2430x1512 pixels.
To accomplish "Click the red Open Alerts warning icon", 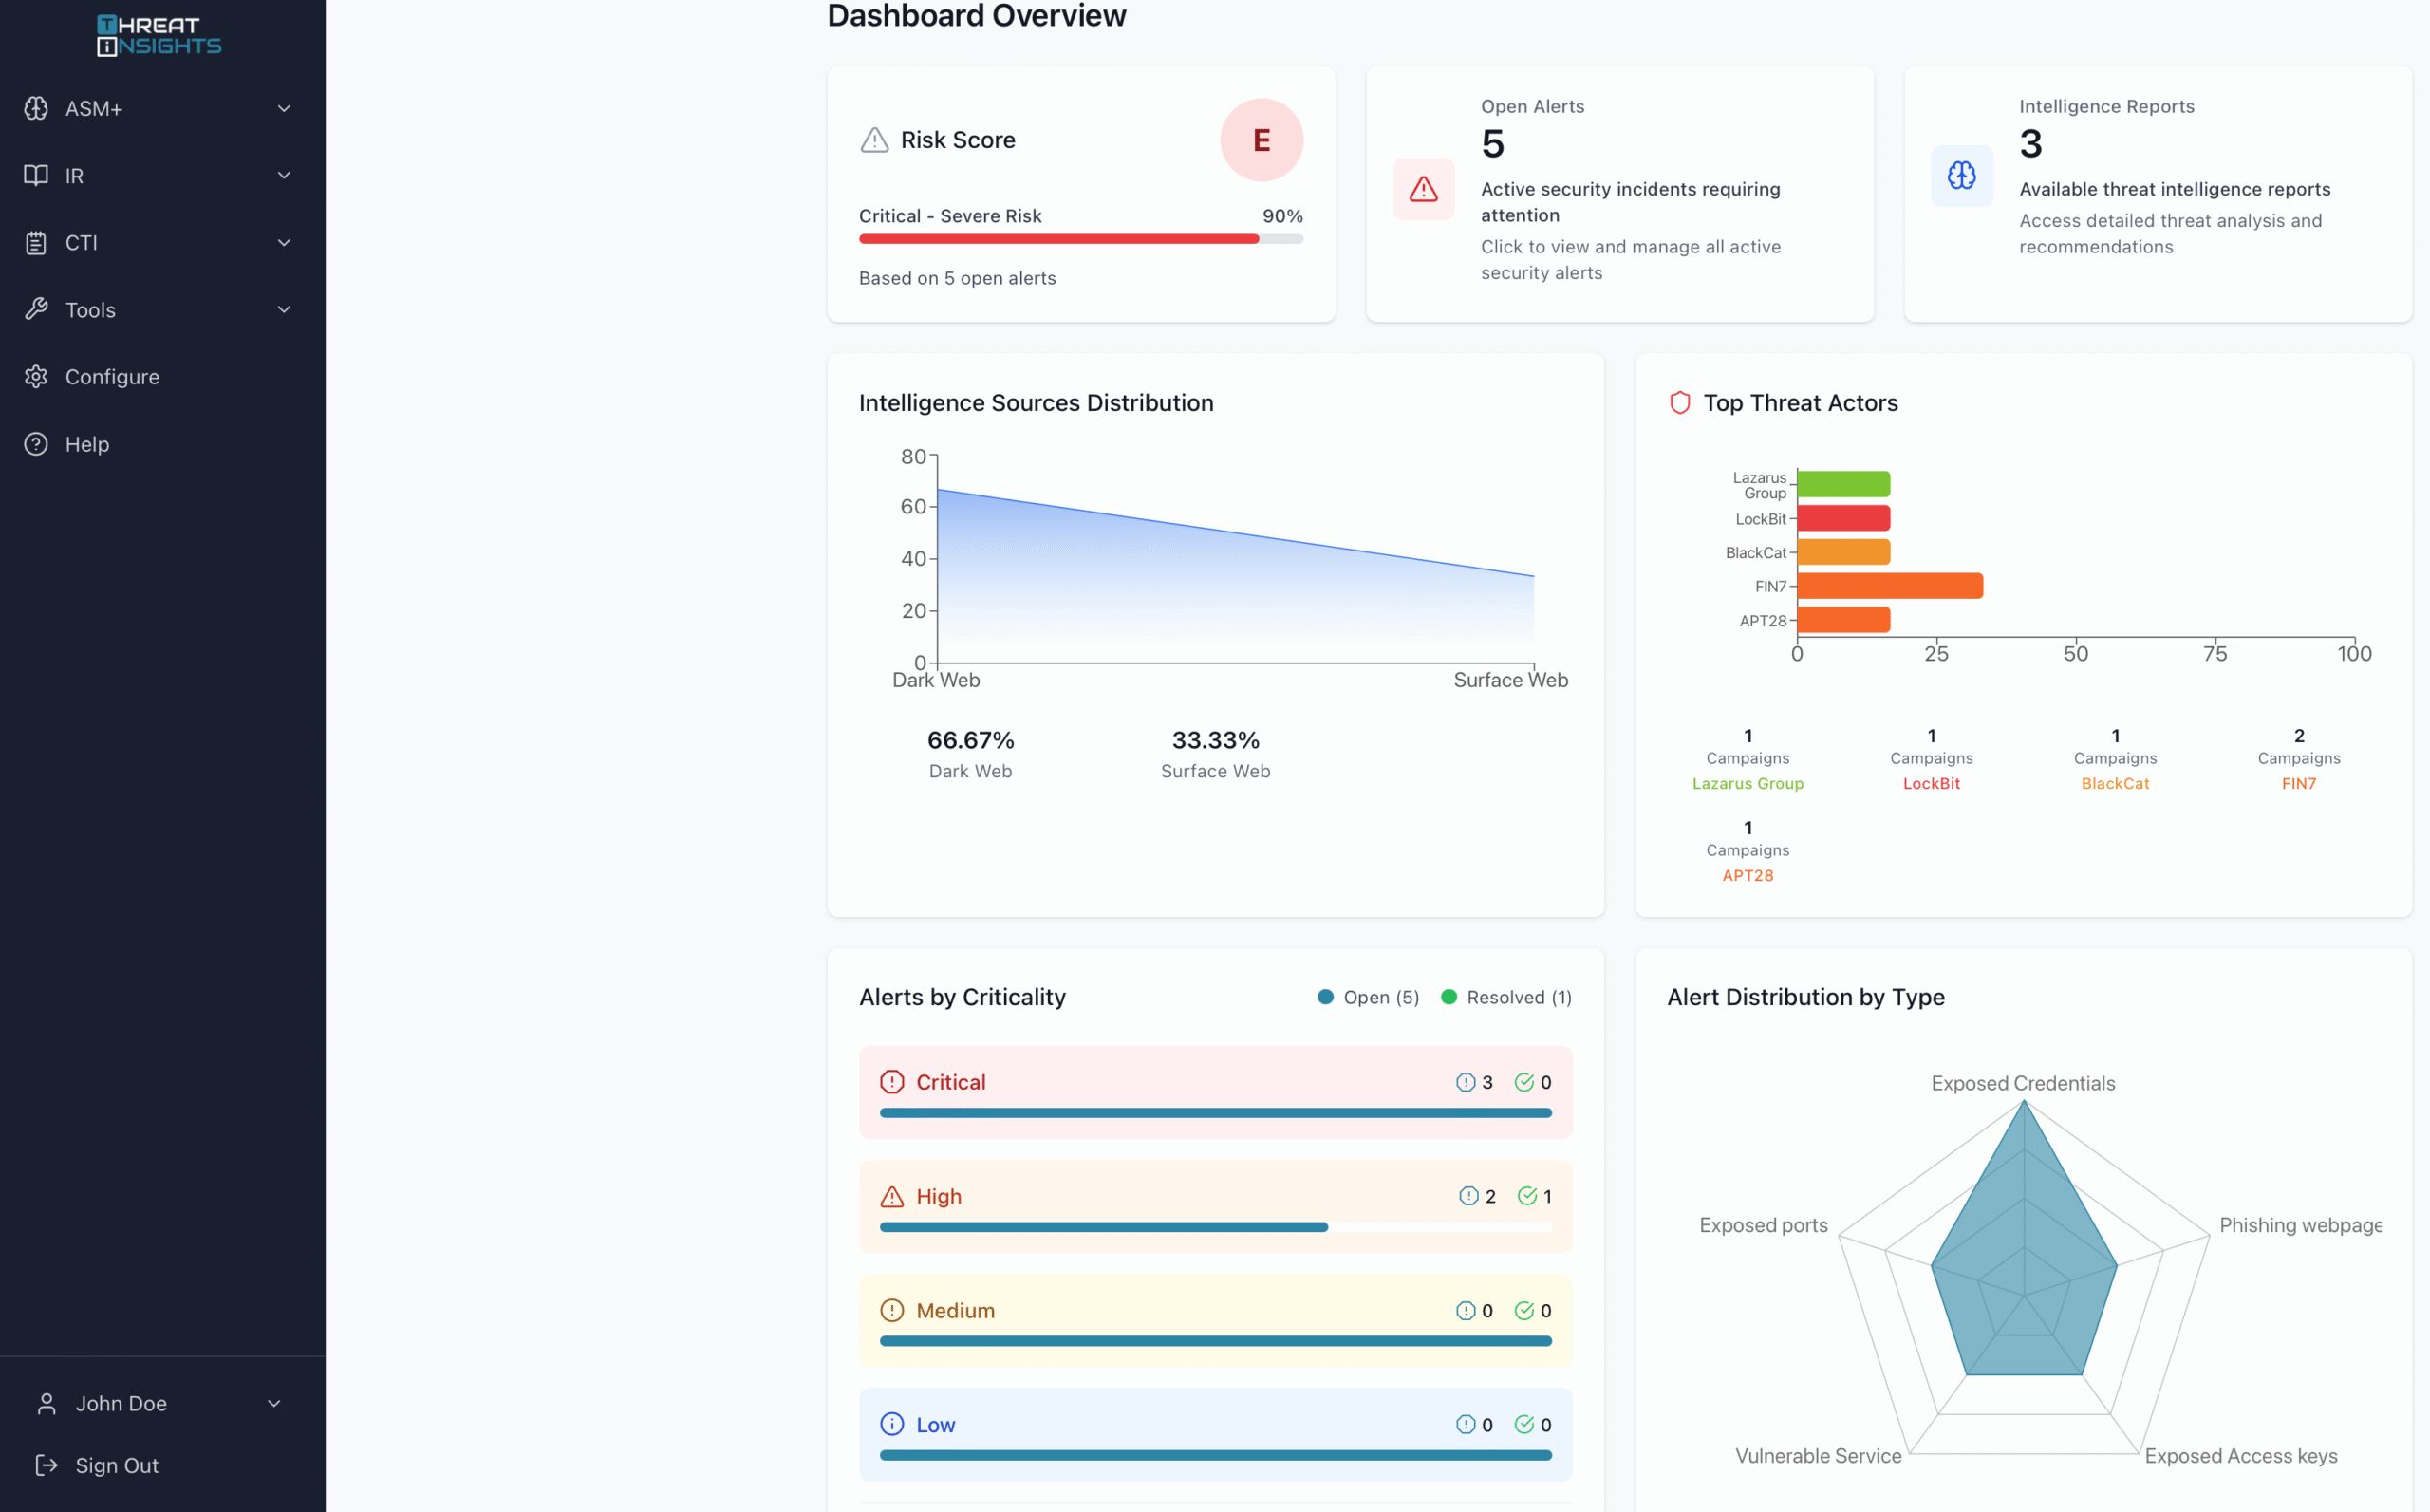I will [1423, 189].
